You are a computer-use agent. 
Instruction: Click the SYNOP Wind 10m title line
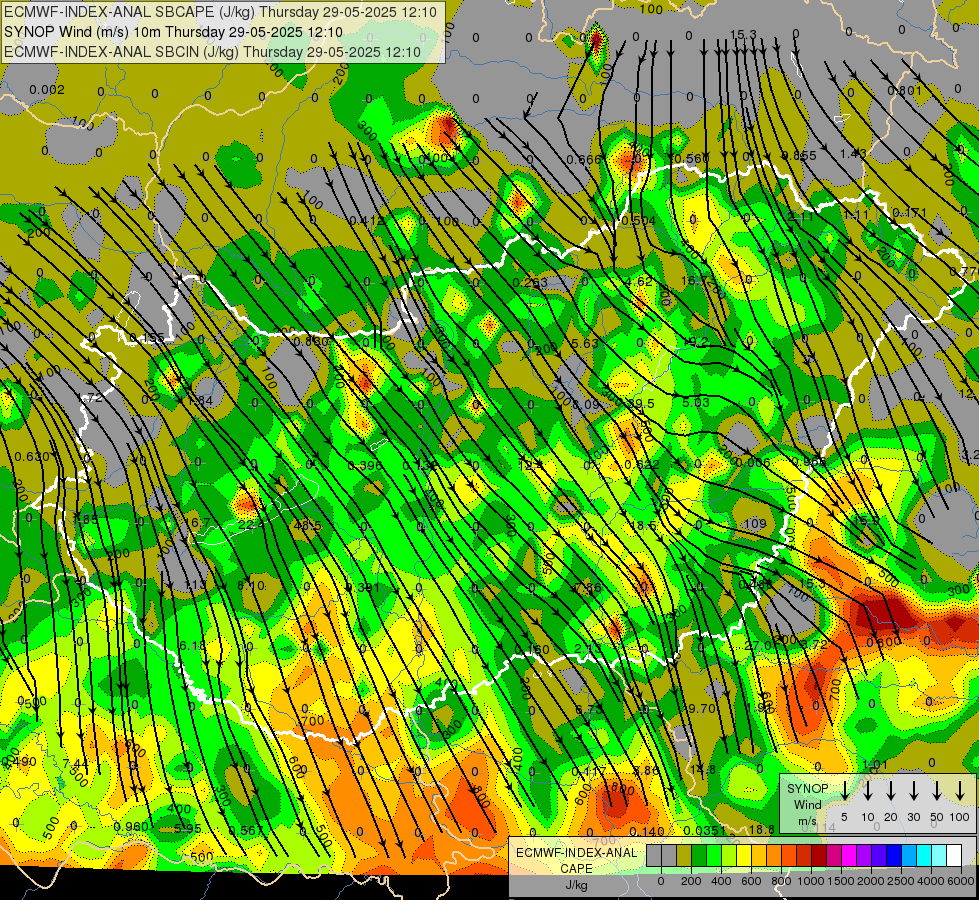pos(174,32)
